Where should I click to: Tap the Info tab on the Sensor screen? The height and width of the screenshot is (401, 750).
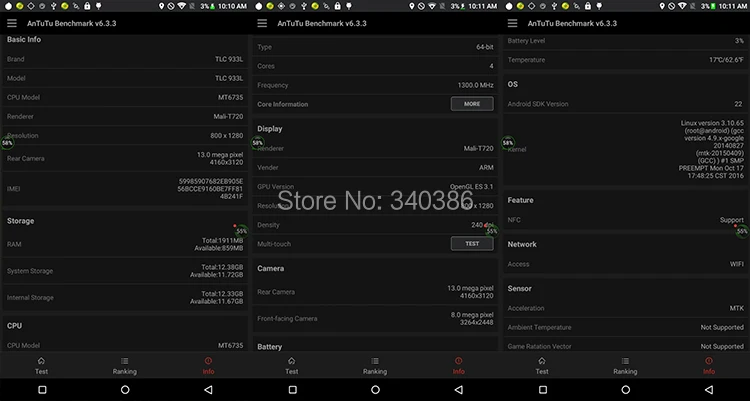tap(708, 366)
